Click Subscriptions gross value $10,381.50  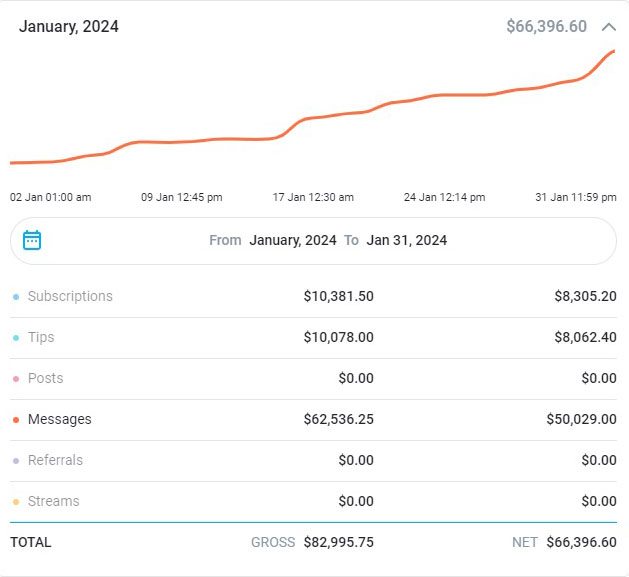[x=339, y=296]
